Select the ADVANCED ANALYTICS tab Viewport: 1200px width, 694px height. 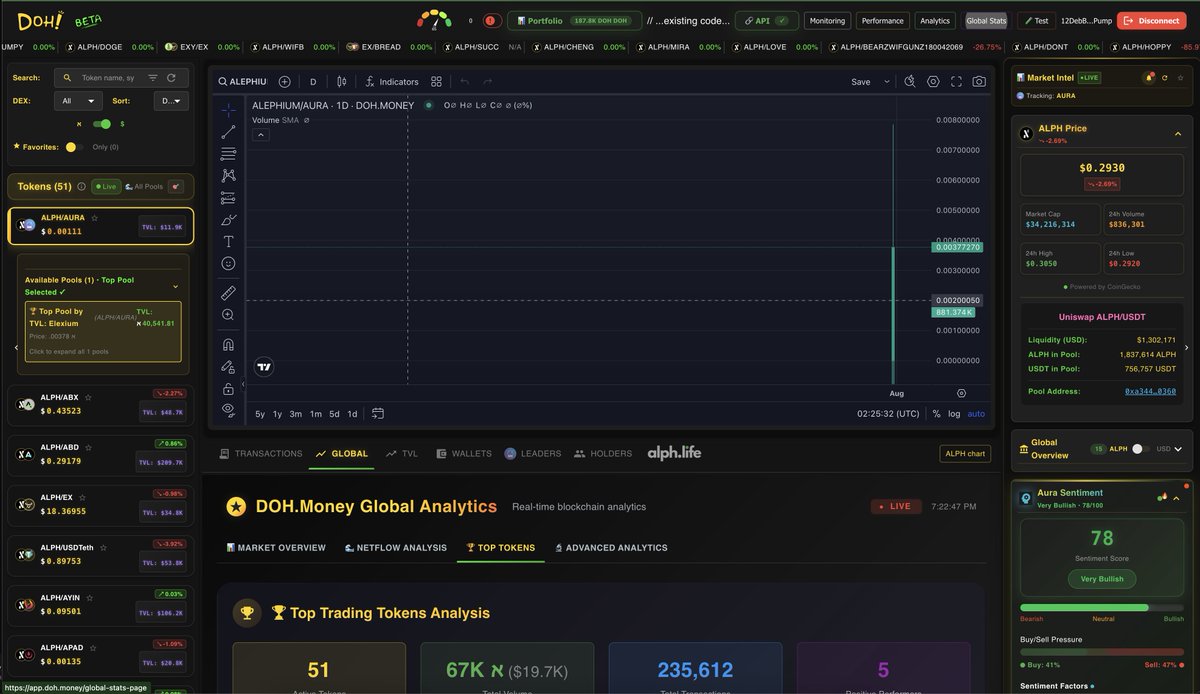(x=611, y=547)
